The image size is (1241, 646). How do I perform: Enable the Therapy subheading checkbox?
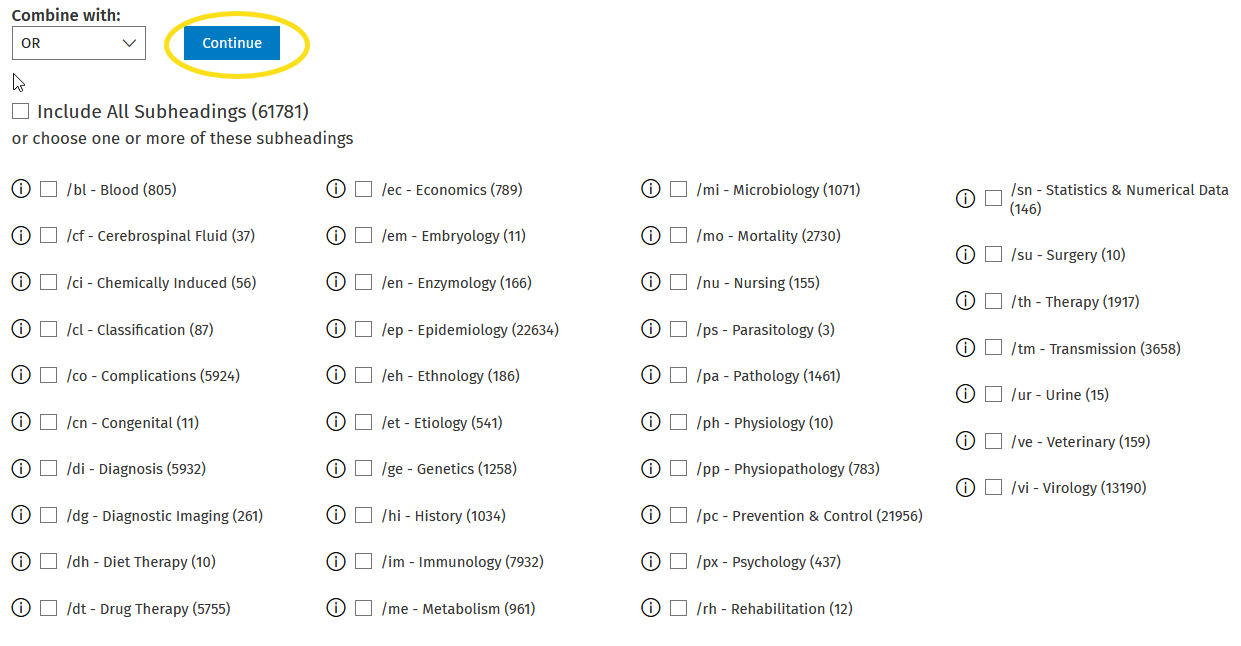click(x=993, y=301)
